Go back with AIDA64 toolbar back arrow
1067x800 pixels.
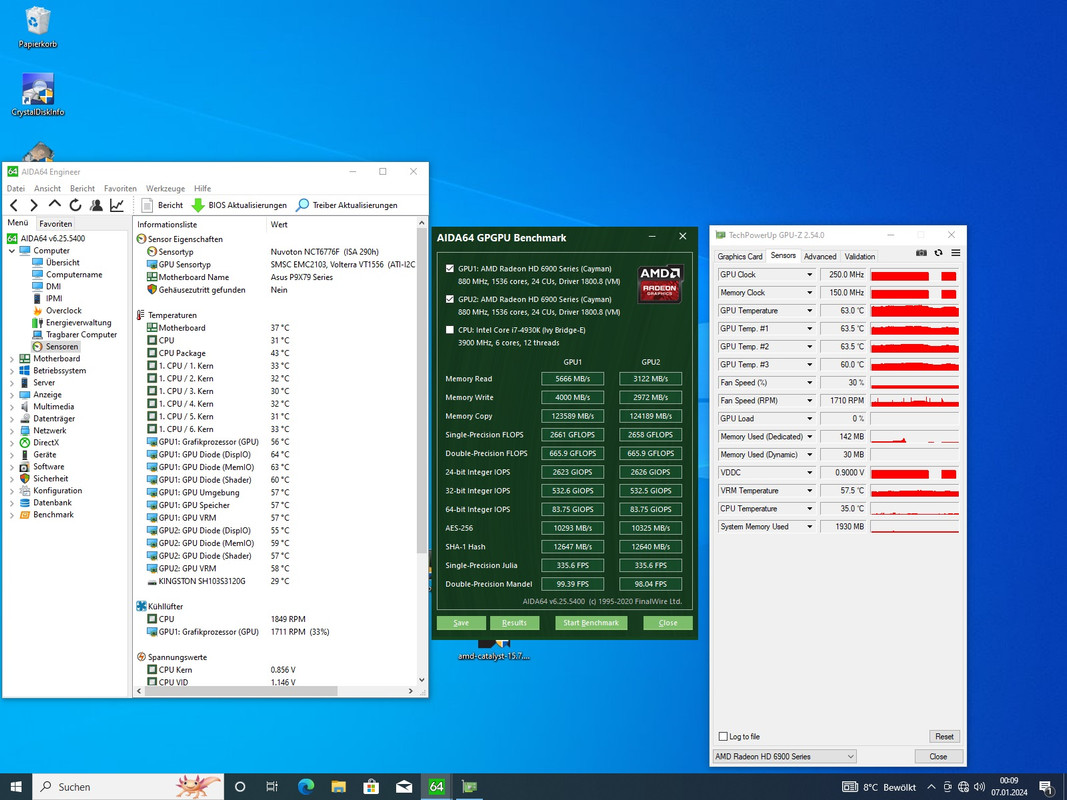pos(14,205)
